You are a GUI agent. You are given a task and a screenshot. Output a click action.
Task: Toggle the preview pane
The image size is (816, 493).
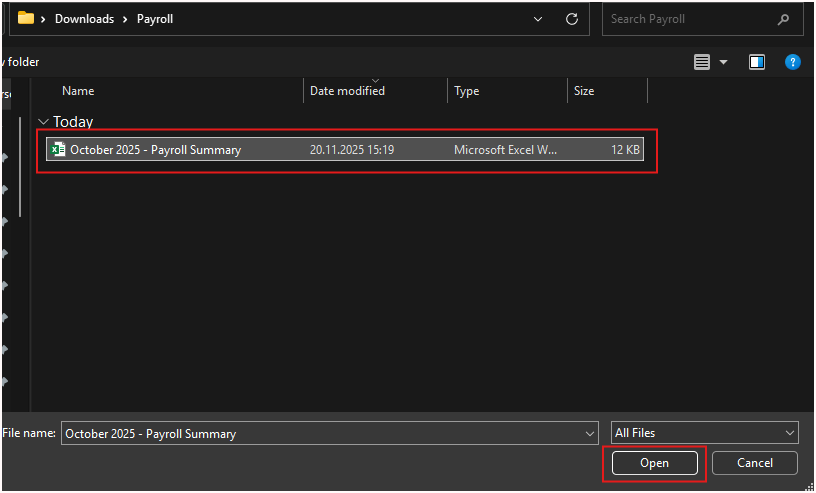[757, 62]
